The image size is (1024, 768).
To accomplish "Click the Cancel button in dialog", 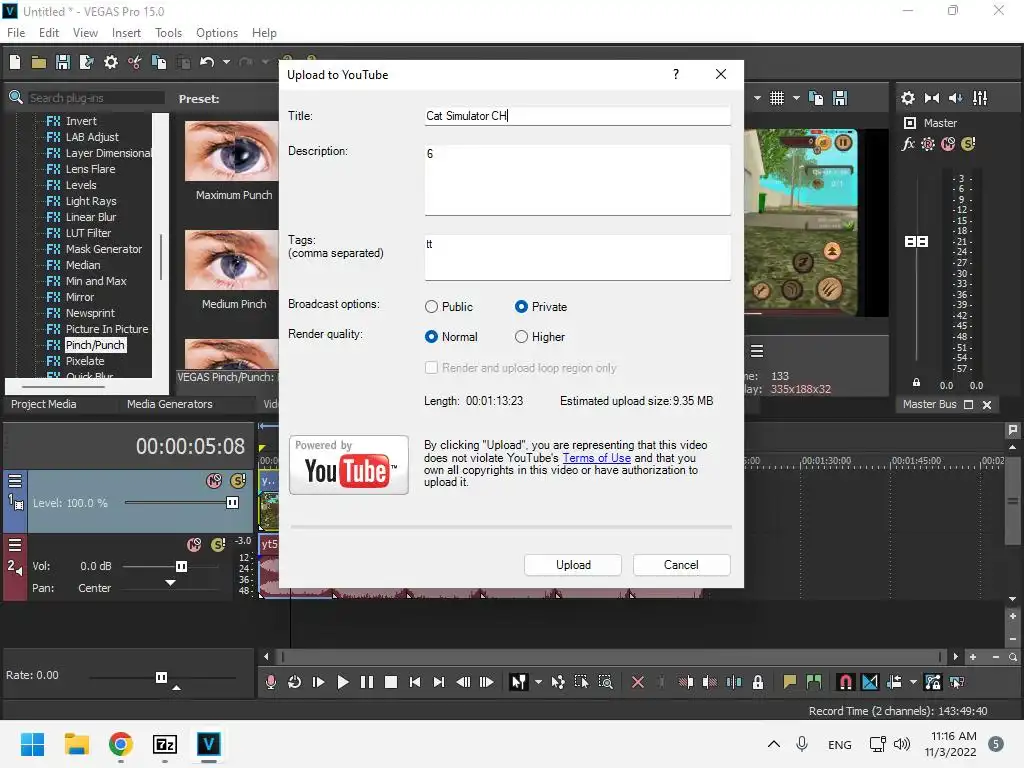I will pos(681,565).
